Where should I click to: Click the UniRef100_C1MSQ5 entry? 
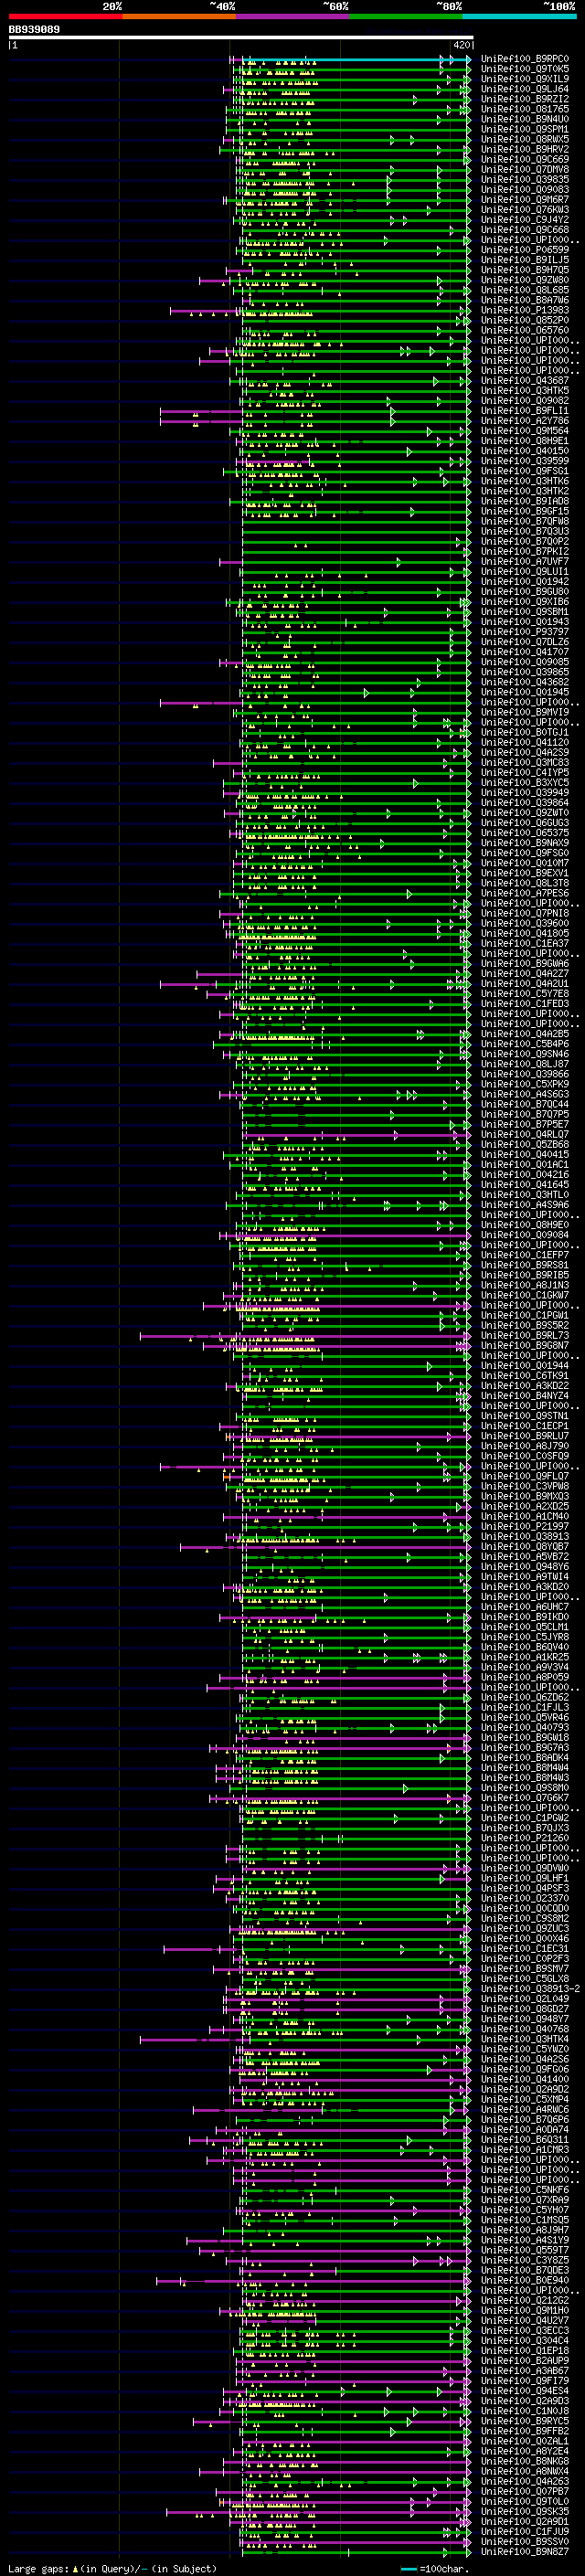[x=525, y=2220]
